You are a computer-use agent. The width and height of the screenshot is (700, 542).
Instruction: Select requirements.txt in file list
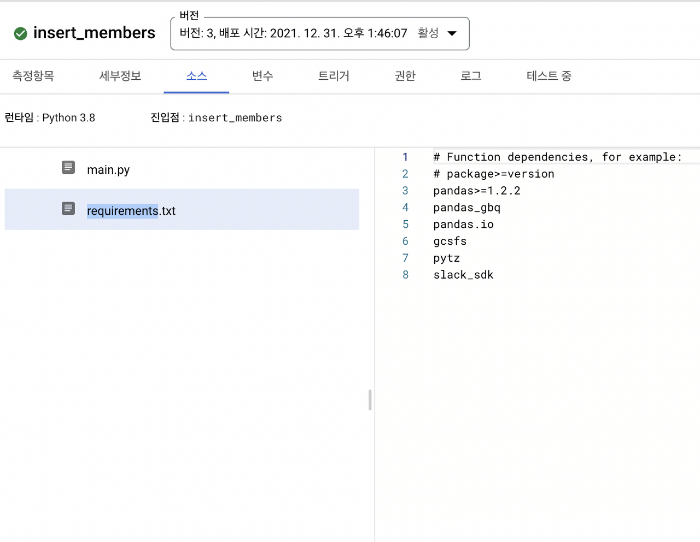182,209
